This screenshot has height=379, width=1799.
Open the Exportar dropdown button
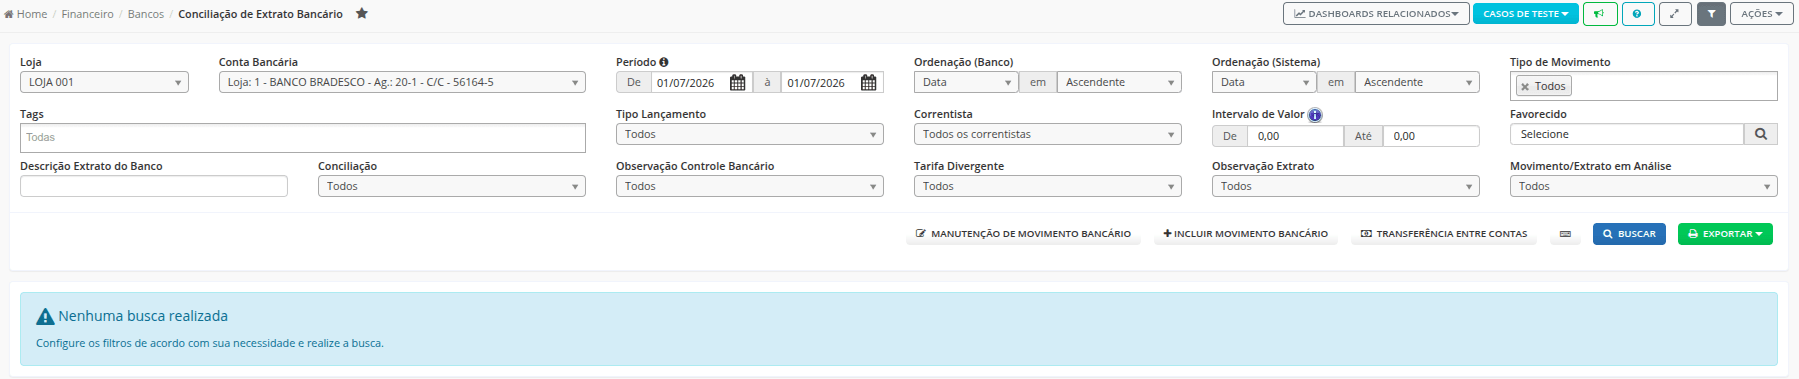[1725, 234]
